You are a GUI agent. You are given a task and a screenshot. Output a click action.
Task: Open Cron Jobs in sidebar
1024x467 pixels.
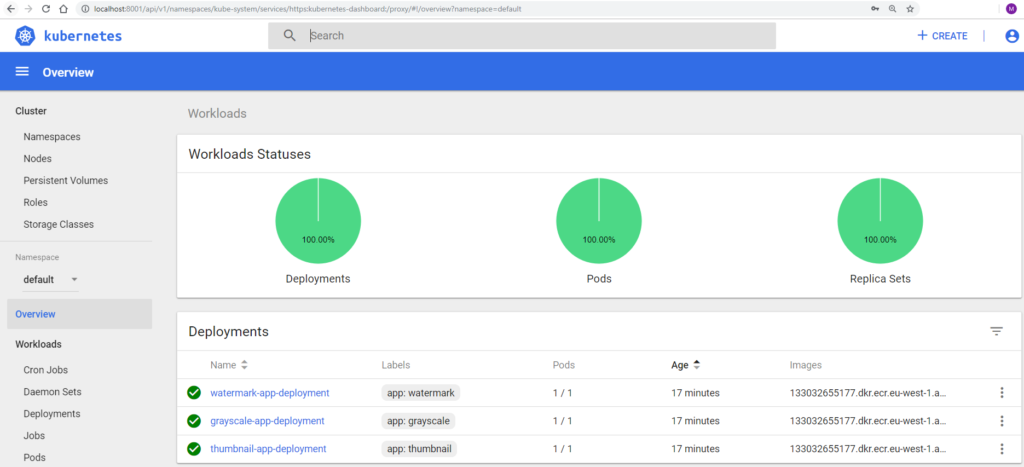pyautogui.click(x=46, y=370)
